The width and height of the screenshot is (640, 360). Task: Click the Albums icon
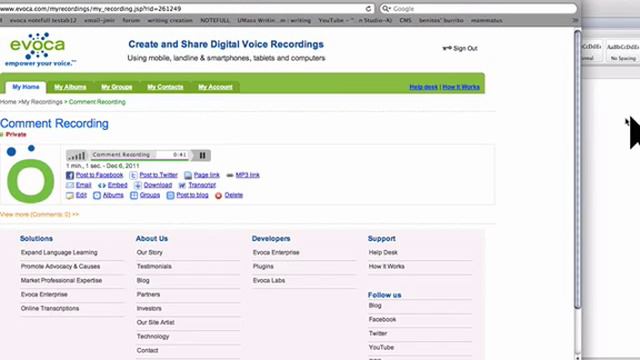click(x=97, y=196)
